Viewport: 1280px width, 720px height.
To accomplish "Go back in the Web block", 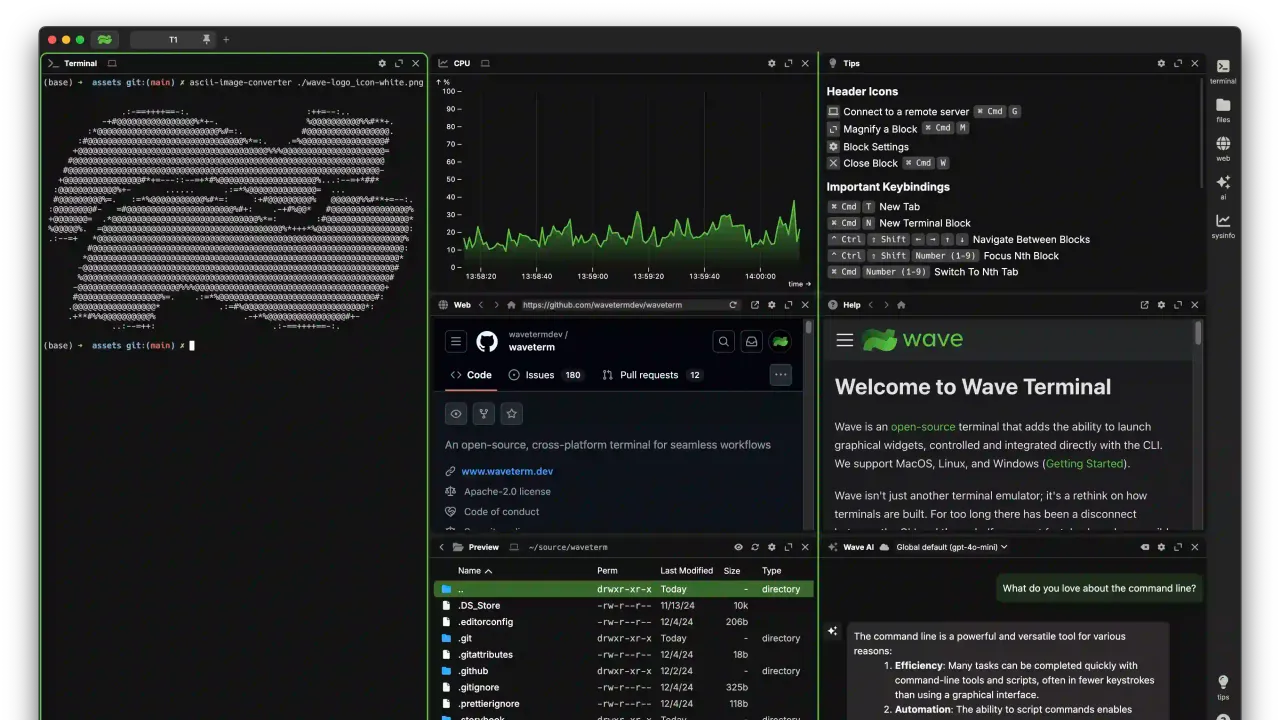I will (x=481, y=305).
